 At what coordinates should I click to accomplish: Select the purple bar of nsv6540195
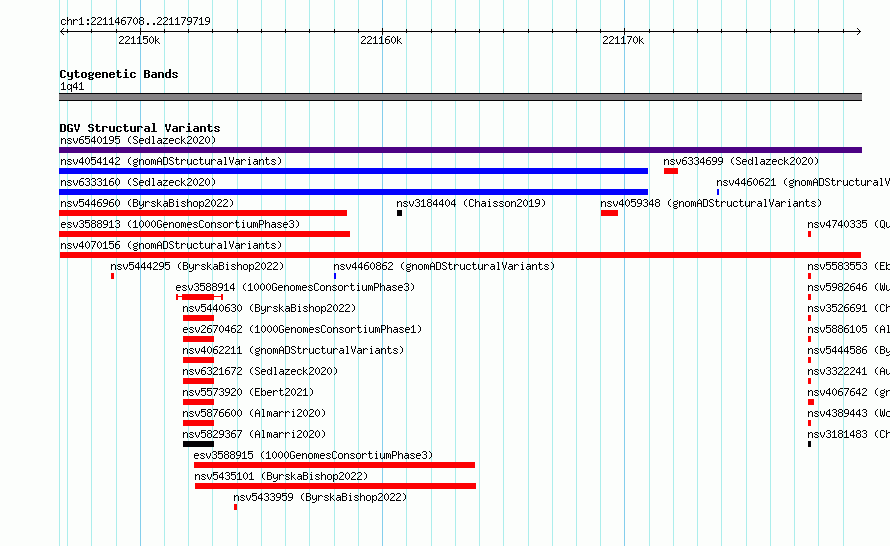(x=460, y=150)
